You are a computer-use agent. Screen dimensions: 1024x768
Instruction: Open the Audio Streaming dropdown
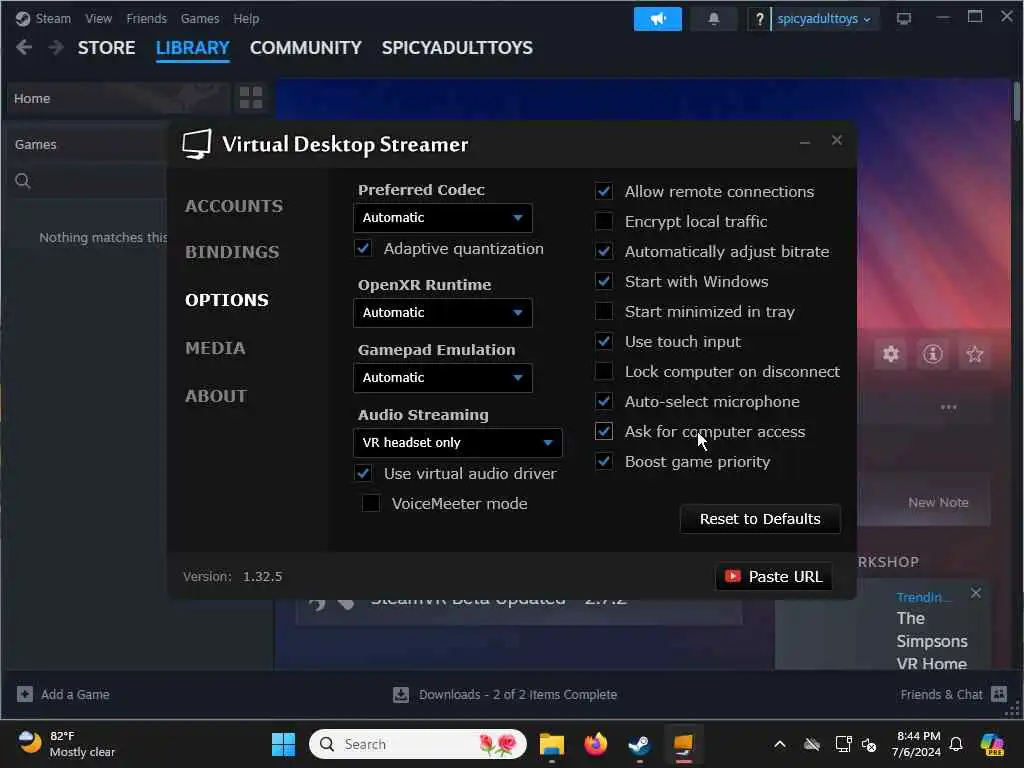pyautogui.click(x=457, y=443)
